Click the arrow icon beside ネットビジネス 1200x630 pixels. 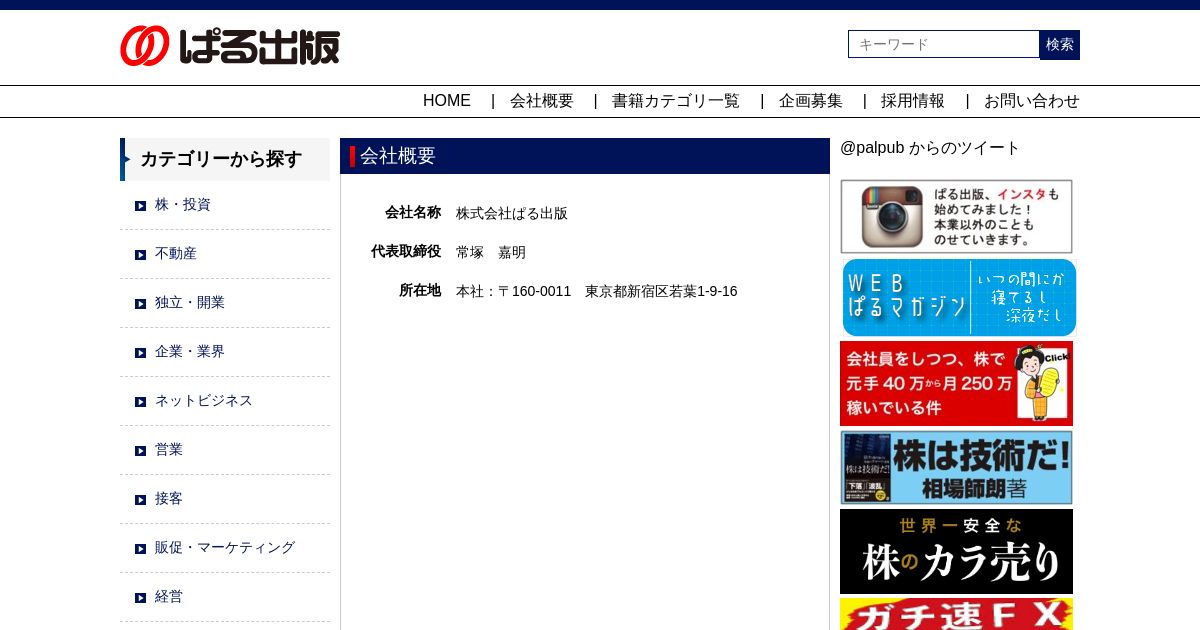pos(141,402)
